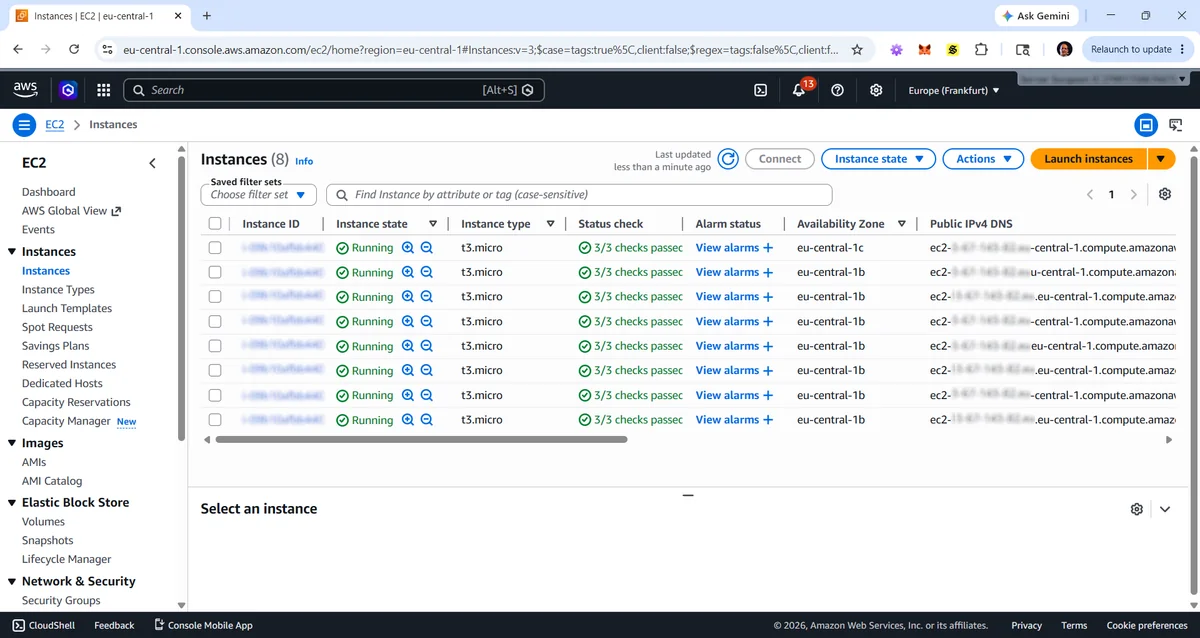
Task: Open the notifications bell with 13 alerts
Action: [798, 90]
